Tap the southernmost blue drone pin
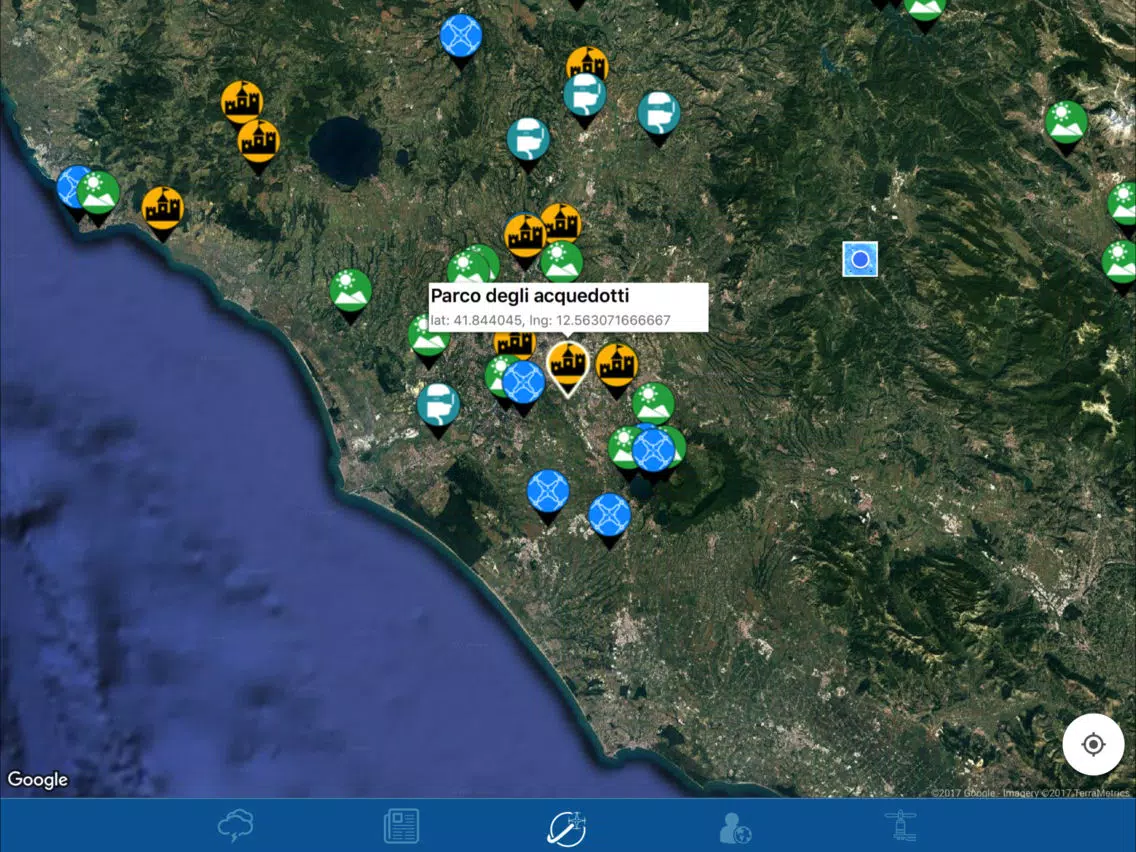Screen dimensions: 1136x852 coord(609,515)
